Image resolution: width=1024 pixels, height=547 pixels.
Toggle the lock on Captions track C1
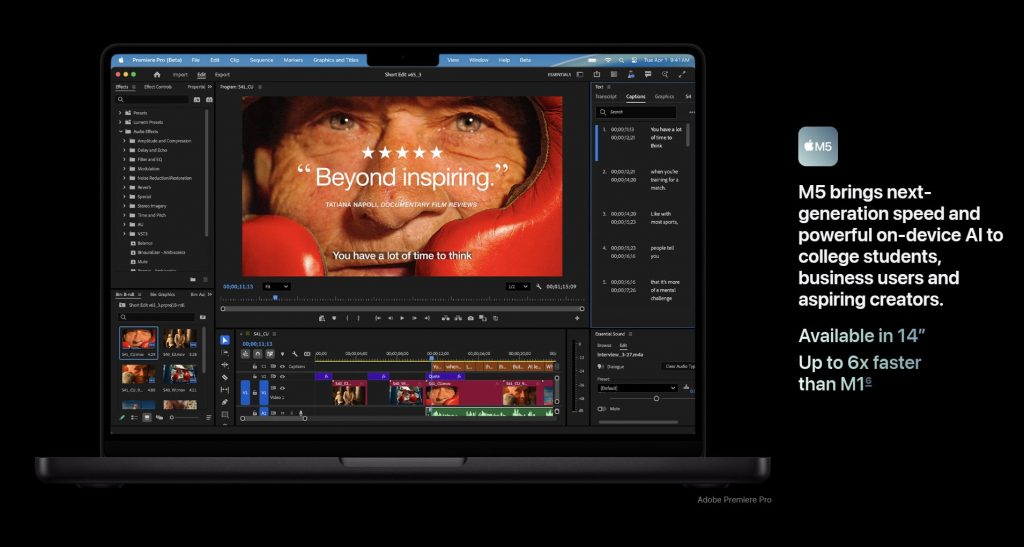click(x=255, y=366)
